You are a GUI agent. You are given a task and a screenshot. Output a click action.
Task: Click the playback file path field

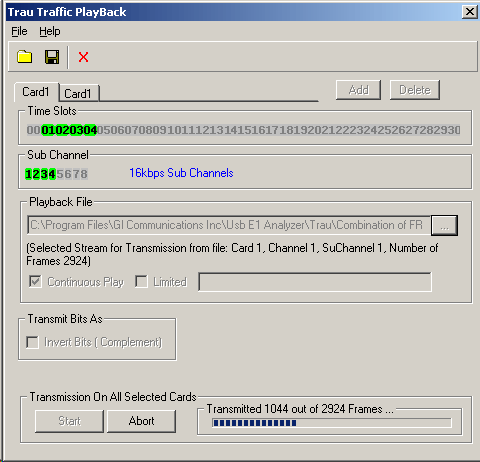(x=229, y=225)
